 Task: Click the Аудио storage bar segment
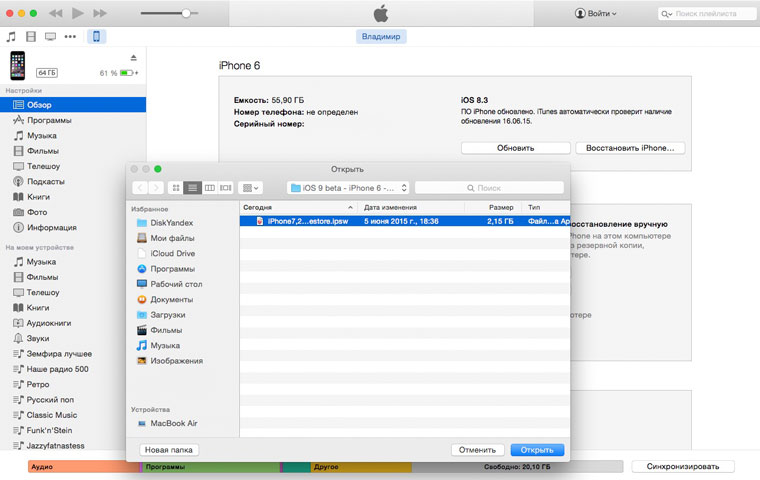point(84,467)
